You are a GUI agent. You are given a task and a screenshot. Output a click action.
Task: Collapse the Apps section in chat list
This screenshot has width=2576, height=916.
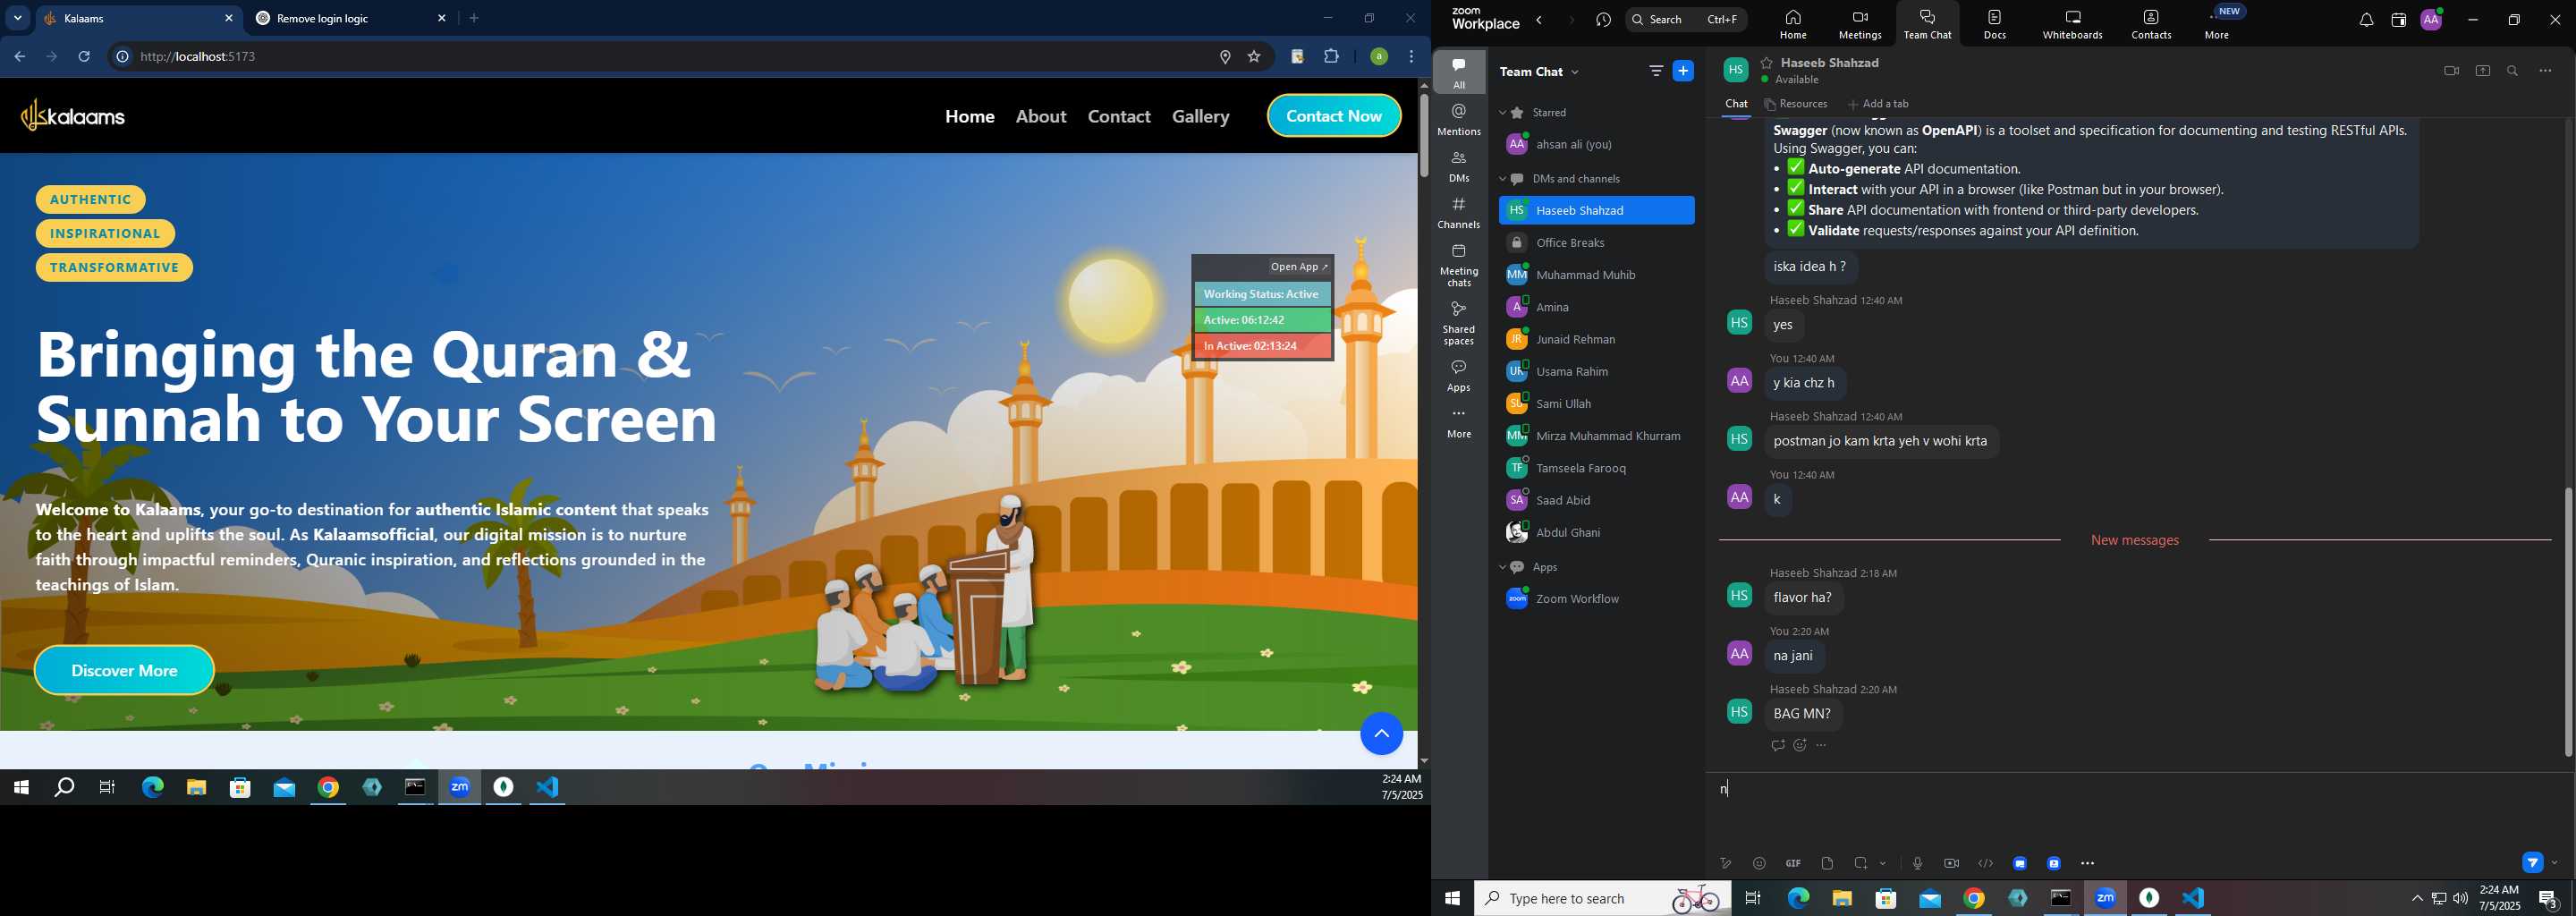click(x=1503, y=567)
